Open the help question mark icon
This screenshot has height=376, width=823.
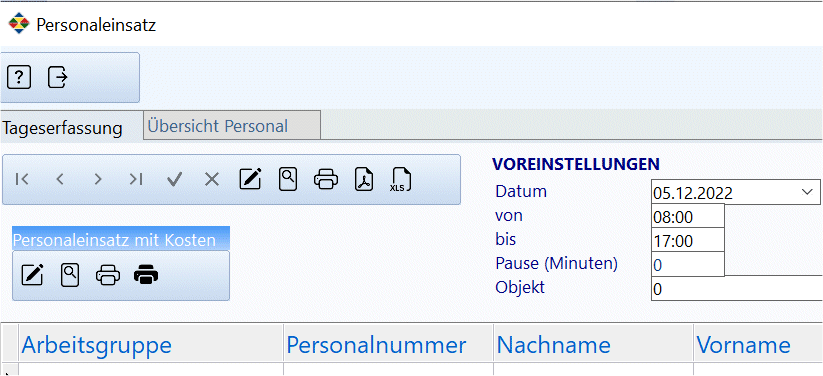coord(18,78)
